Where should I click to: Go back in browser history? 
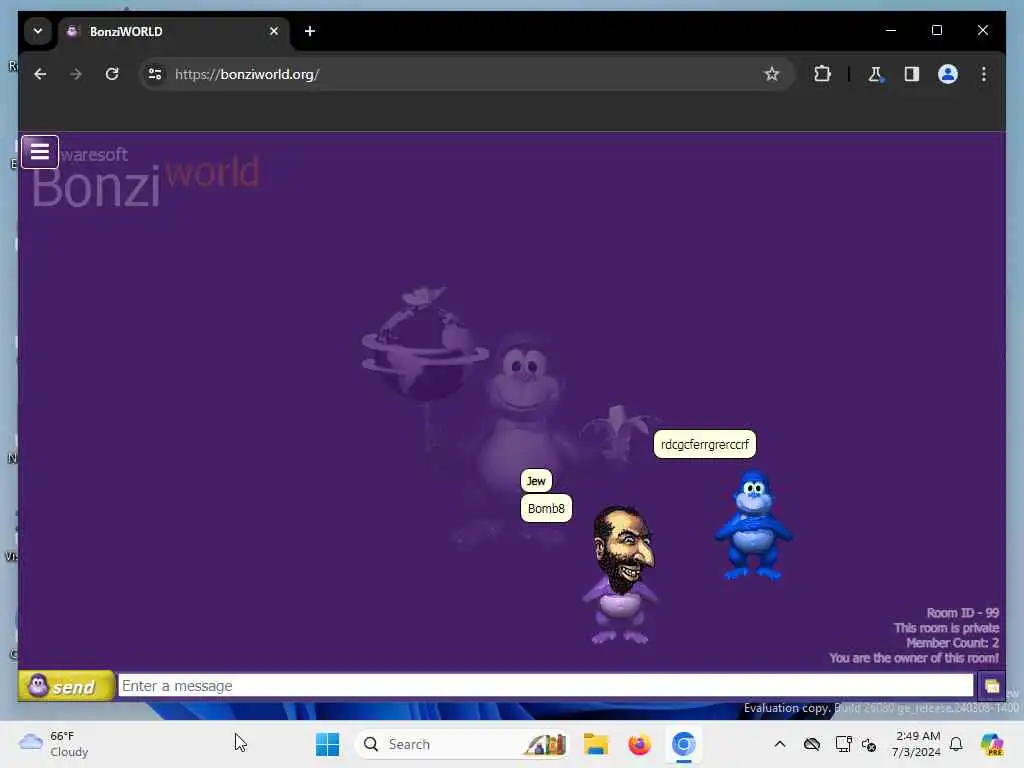pos(40,74)
